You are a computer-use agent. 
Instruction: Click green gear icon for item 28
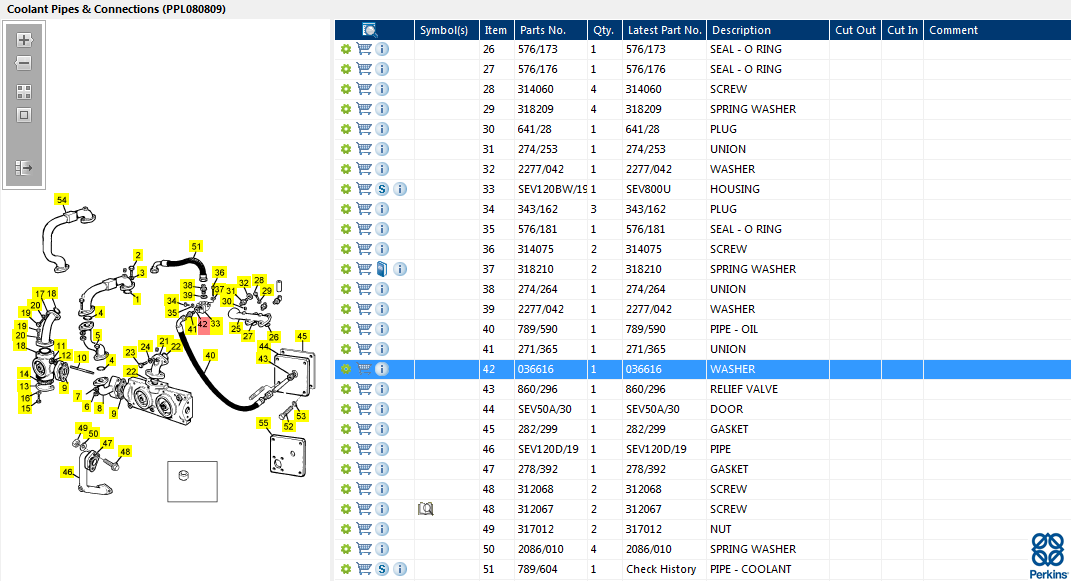[346, 89]
